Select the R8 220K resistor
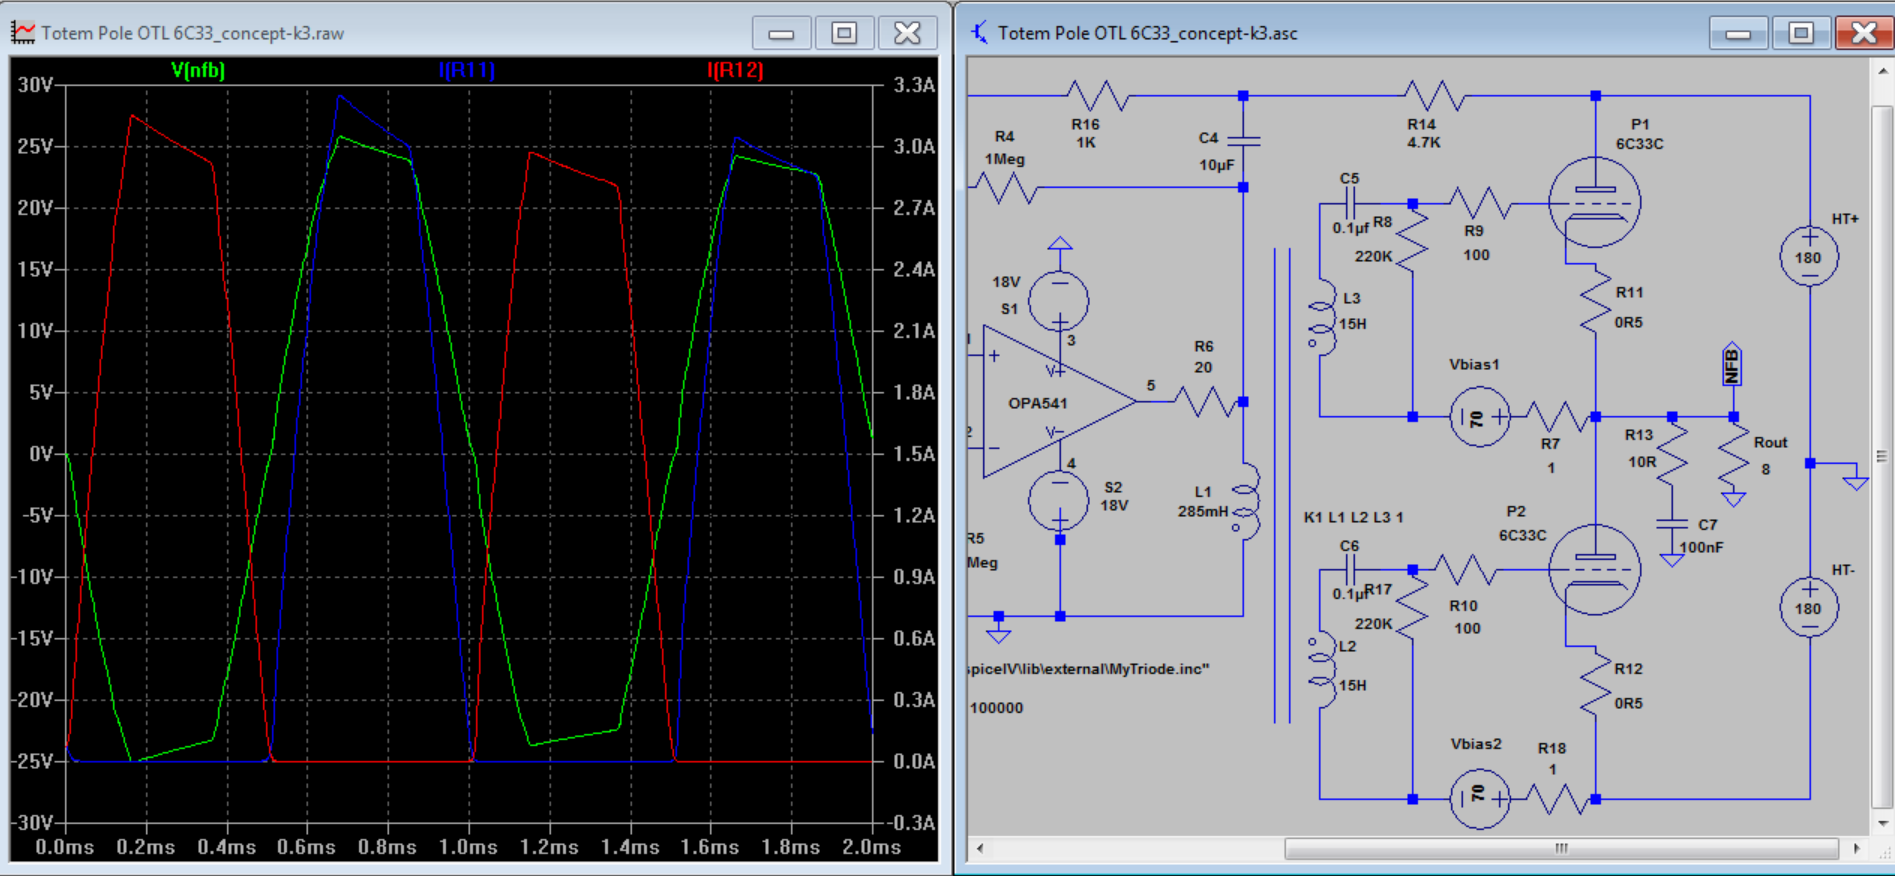This screenshot has height=876, width=1895. [x=1412, y=239]
